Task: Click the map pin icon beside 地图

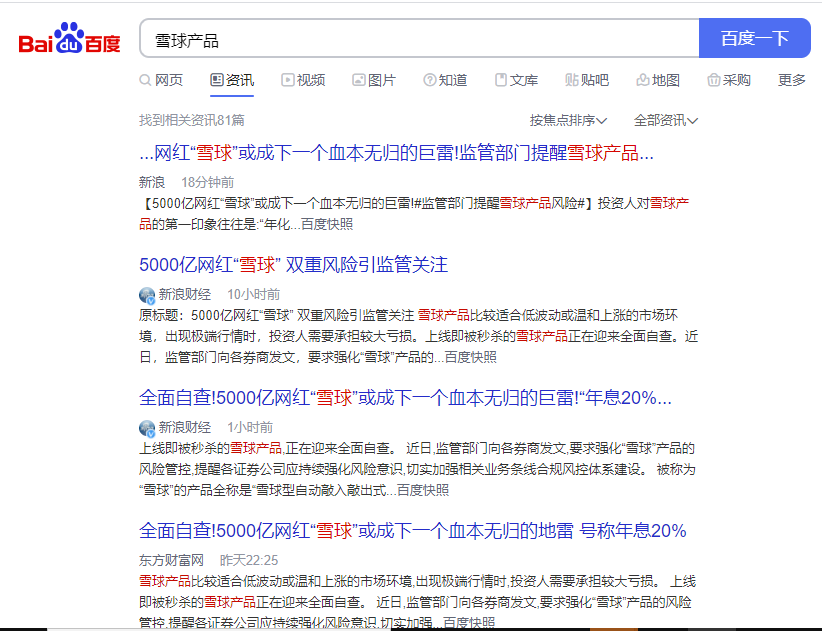Action: (643, 80)
